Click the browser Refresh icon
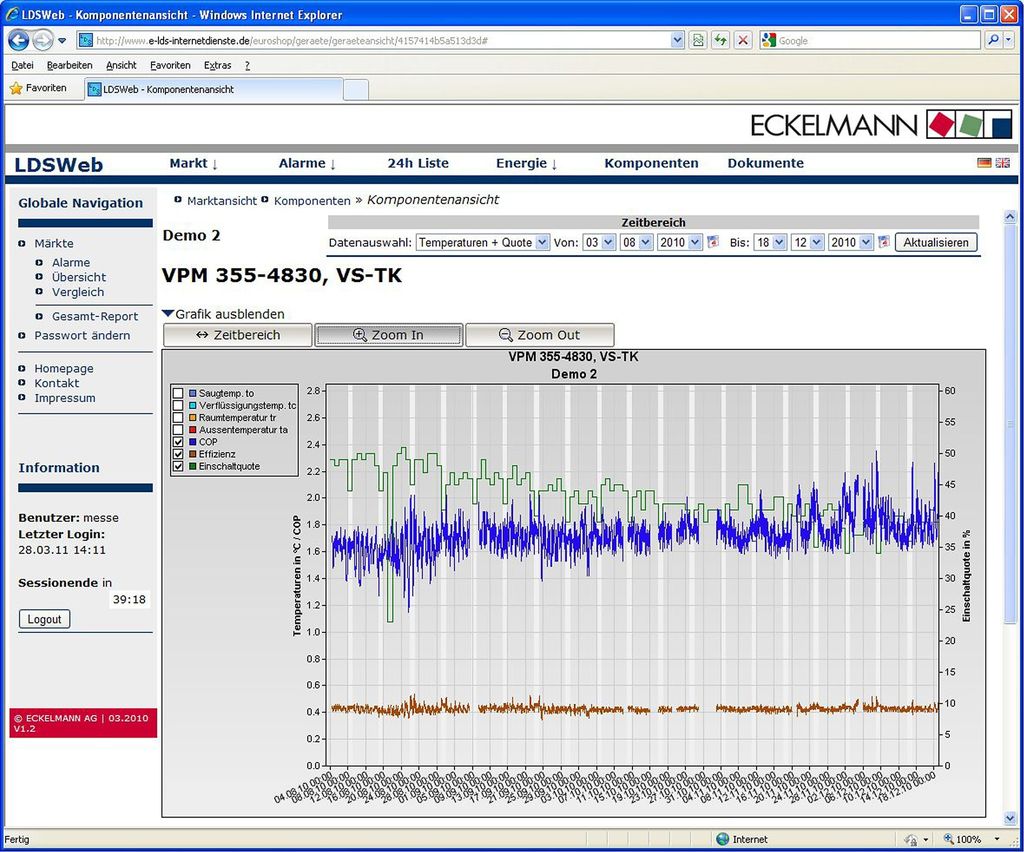This screenshot has width=1024, height=852. click(x=720, y=40)
